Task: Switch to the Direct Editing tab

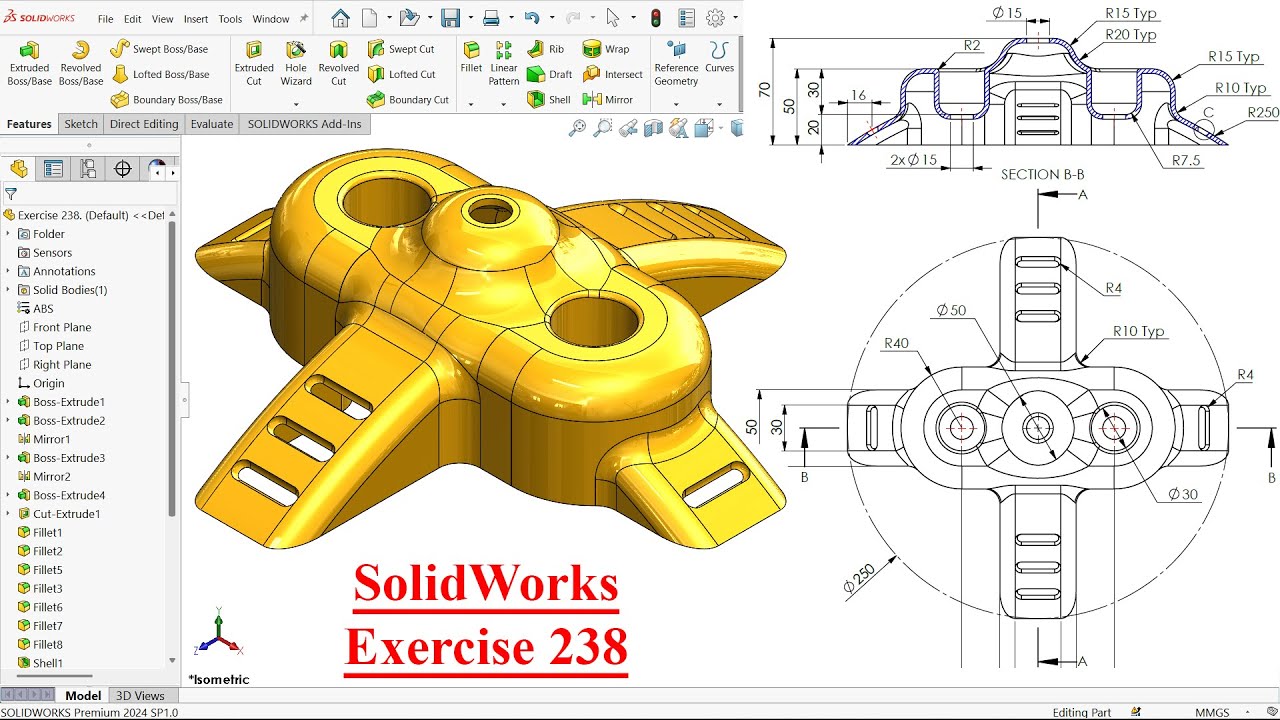Action: tap(144, 124)
